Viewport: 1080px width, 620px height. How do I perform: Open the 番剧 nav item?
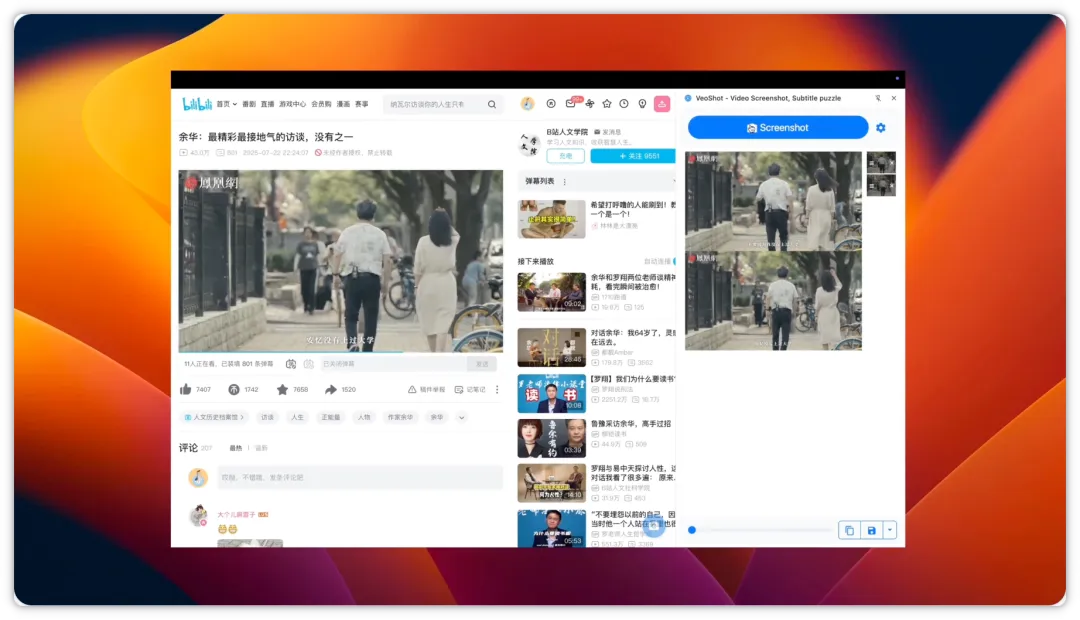[x=249, y=104]
